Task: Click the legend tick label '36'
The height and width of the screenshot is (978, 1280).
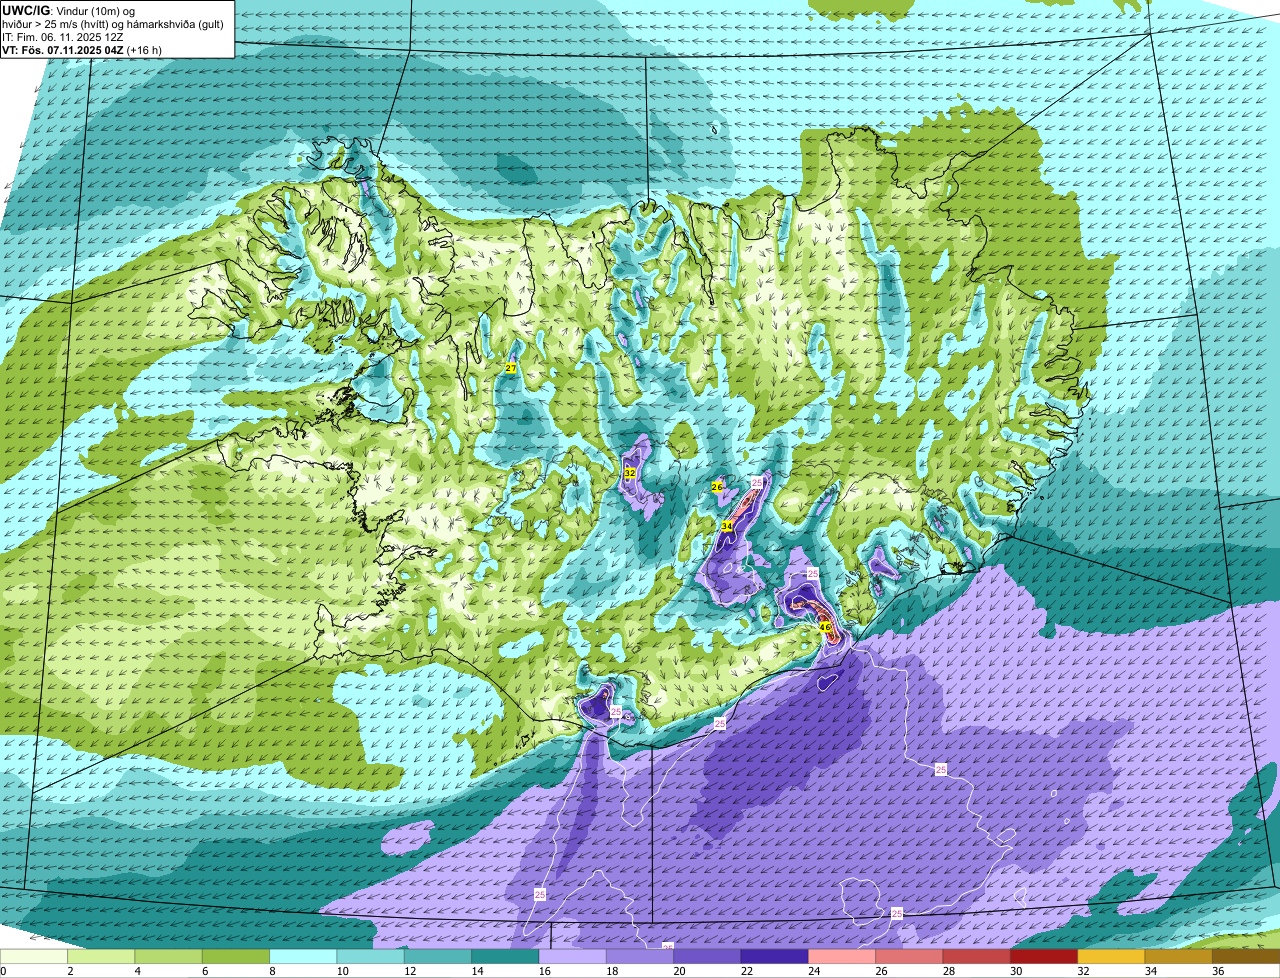Action: click(1218, 971)
